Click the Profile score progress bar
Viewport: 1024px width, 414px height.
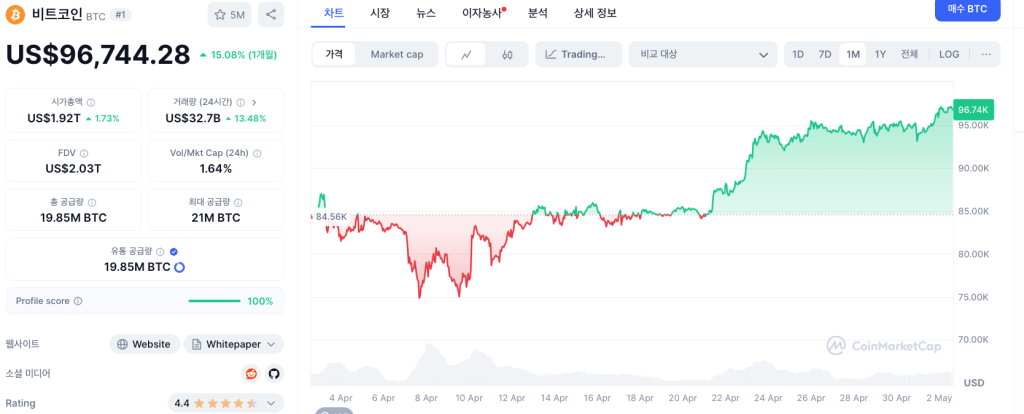coord(214,301)
